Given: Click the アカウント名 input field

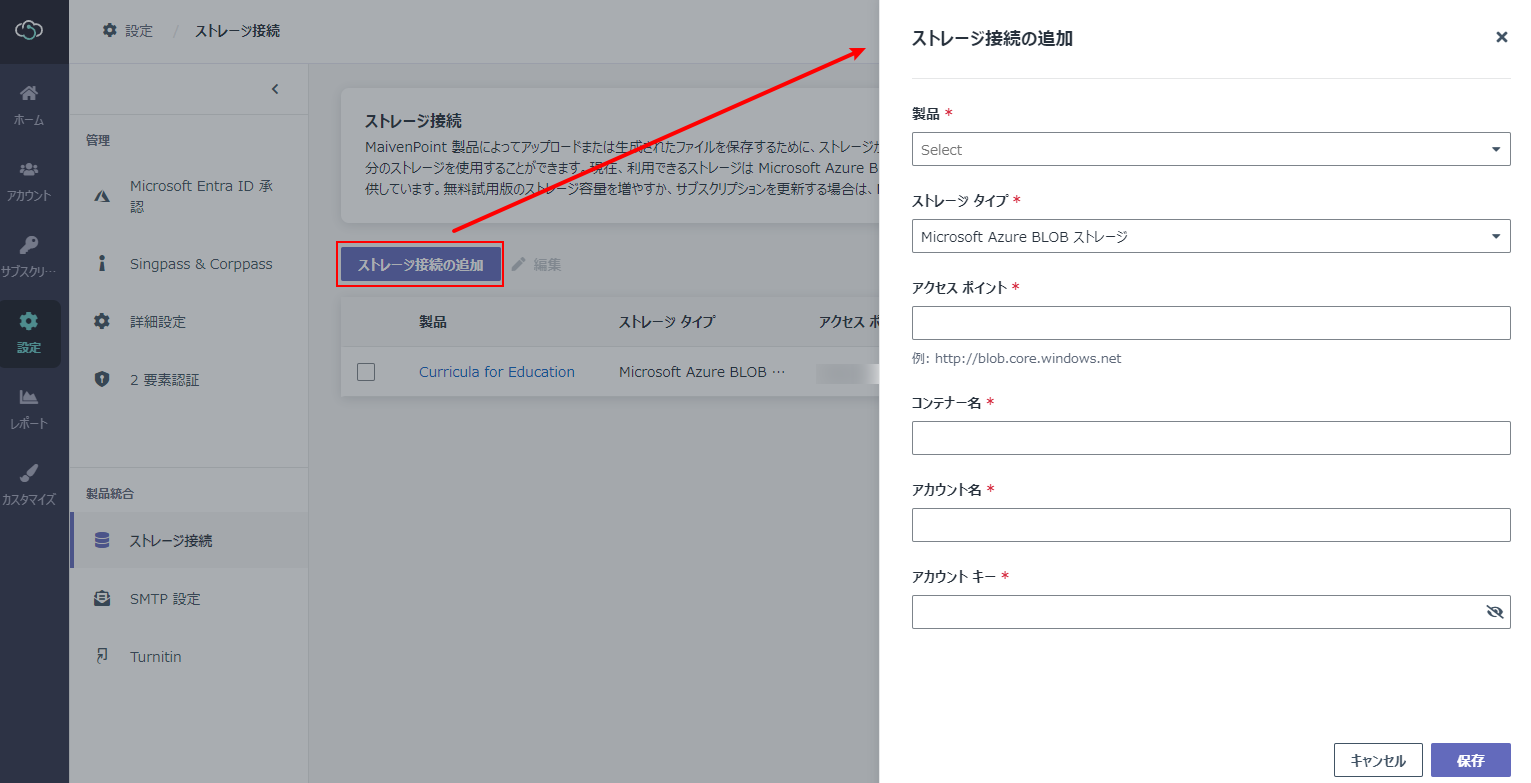Looking at the screenshot, I should click(x=1211, y=525).
